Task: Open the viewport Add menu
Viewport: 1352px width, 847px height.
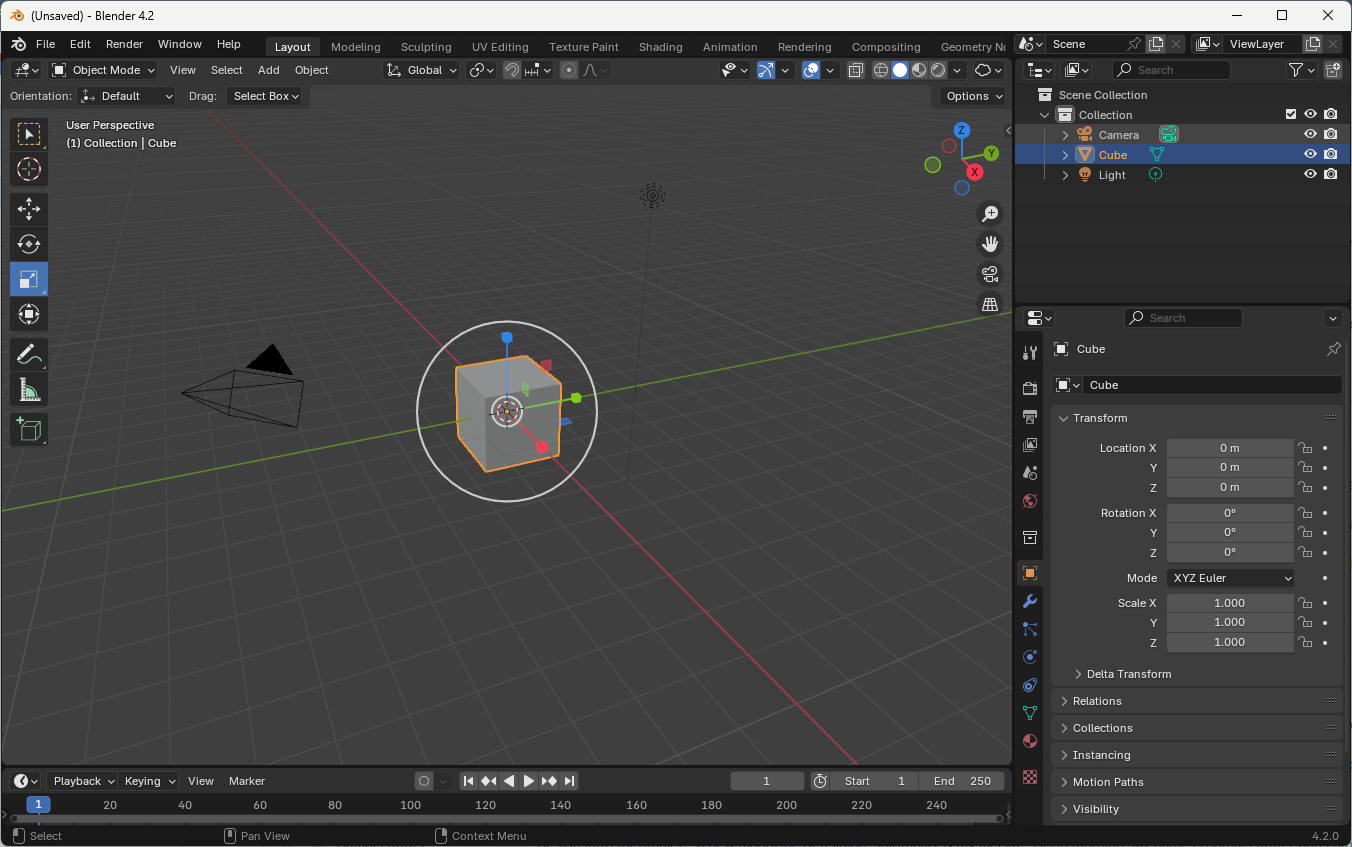Action: (x=269, y=70)
